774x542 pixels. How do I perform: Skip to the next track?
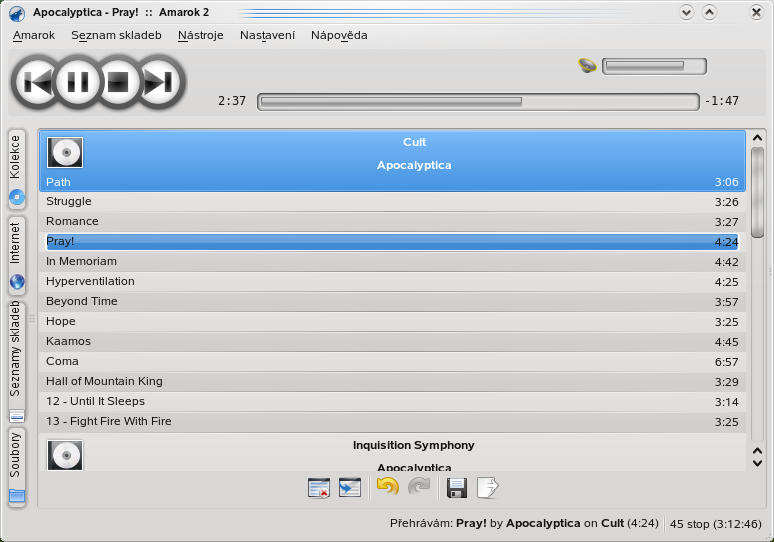click(x=159, y=82)
